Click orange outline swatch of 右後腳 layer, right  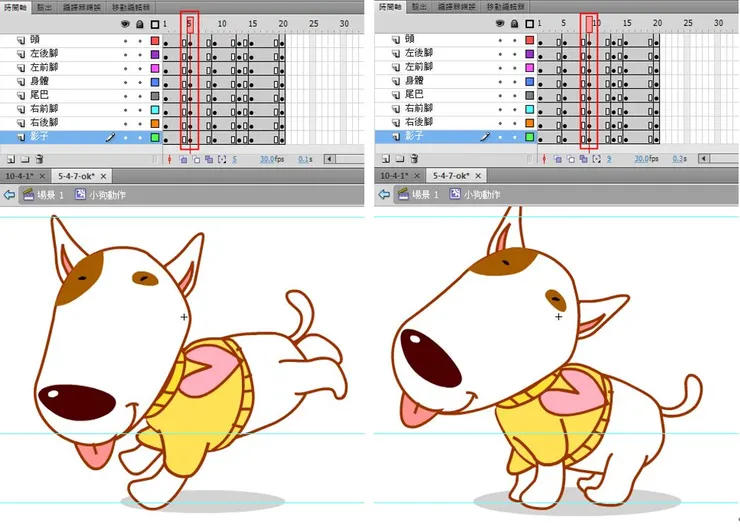tap(530, 123)
